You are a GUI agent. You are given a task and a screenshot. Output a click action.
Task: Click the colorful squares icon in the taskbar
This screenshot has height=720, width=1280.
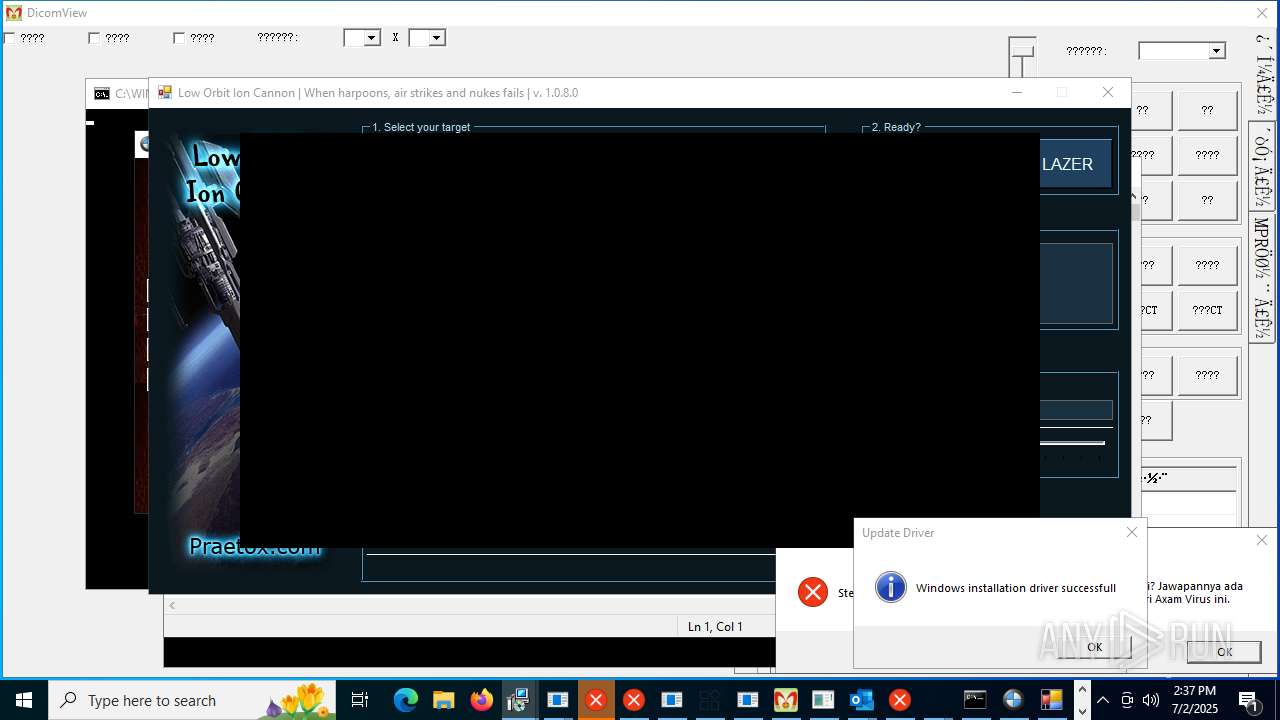click(1051, 700)
